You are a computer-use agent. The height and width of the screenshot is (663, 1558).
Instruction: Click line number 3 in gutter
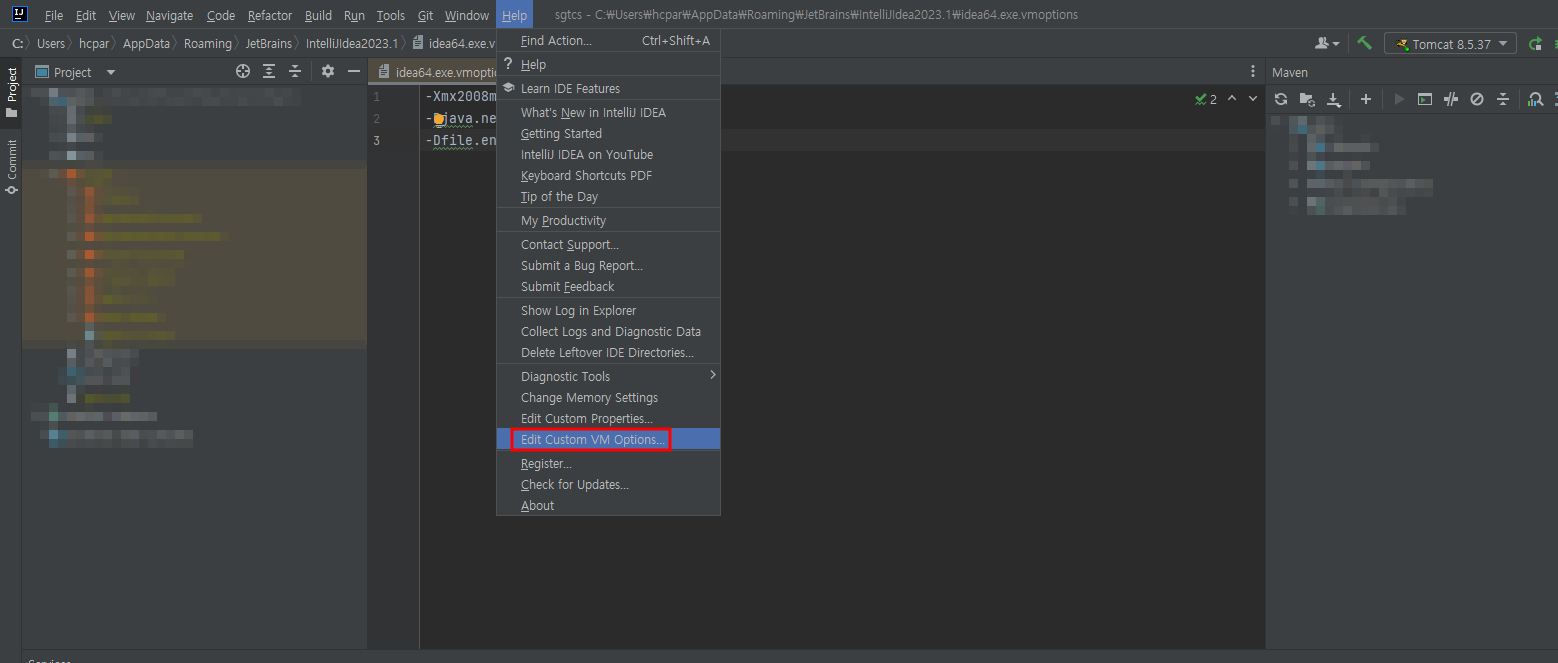coord(376,140)
